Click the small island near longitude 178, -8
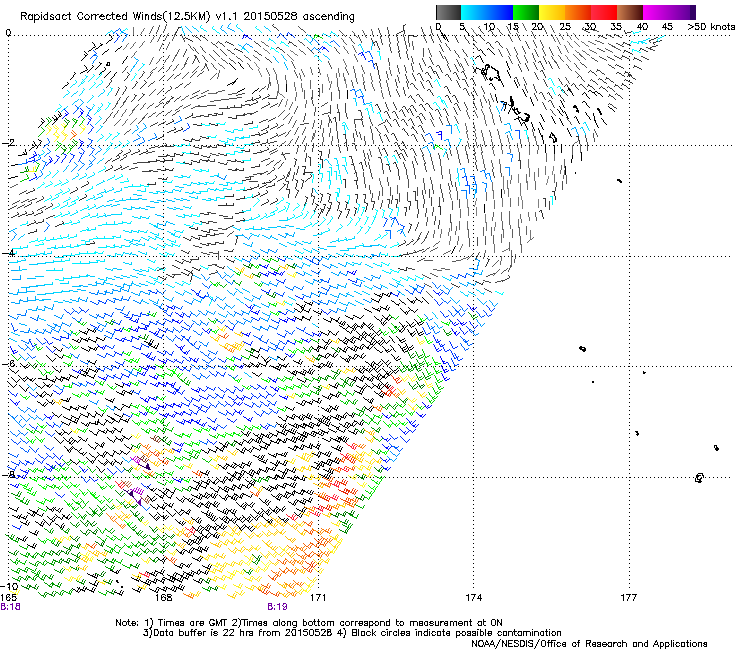Screen dimensions: 740x650 (x=699, y=478)
